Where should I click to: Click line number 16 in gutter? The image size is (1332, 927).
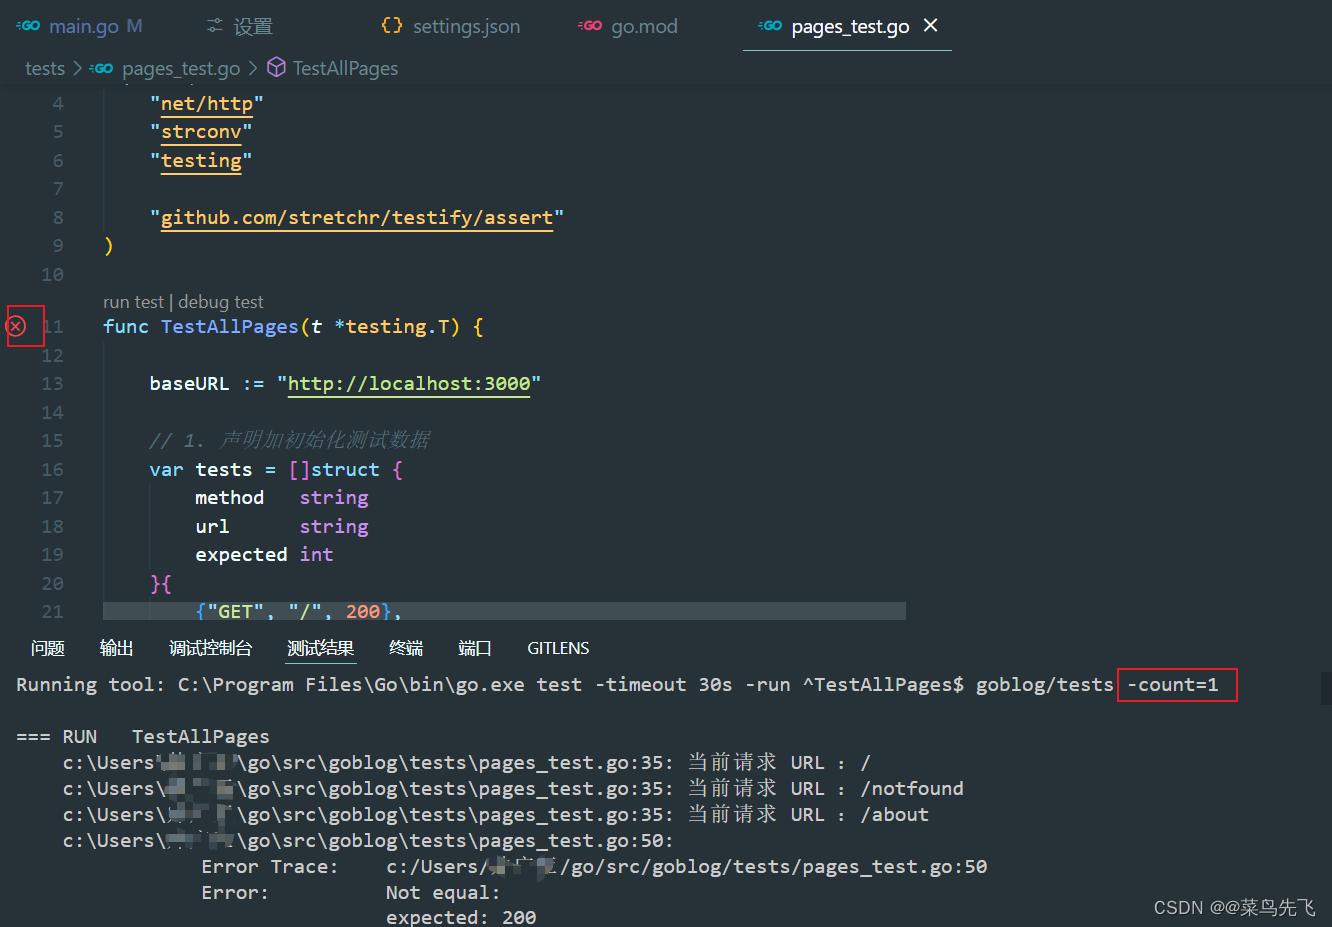pos(52,470)
